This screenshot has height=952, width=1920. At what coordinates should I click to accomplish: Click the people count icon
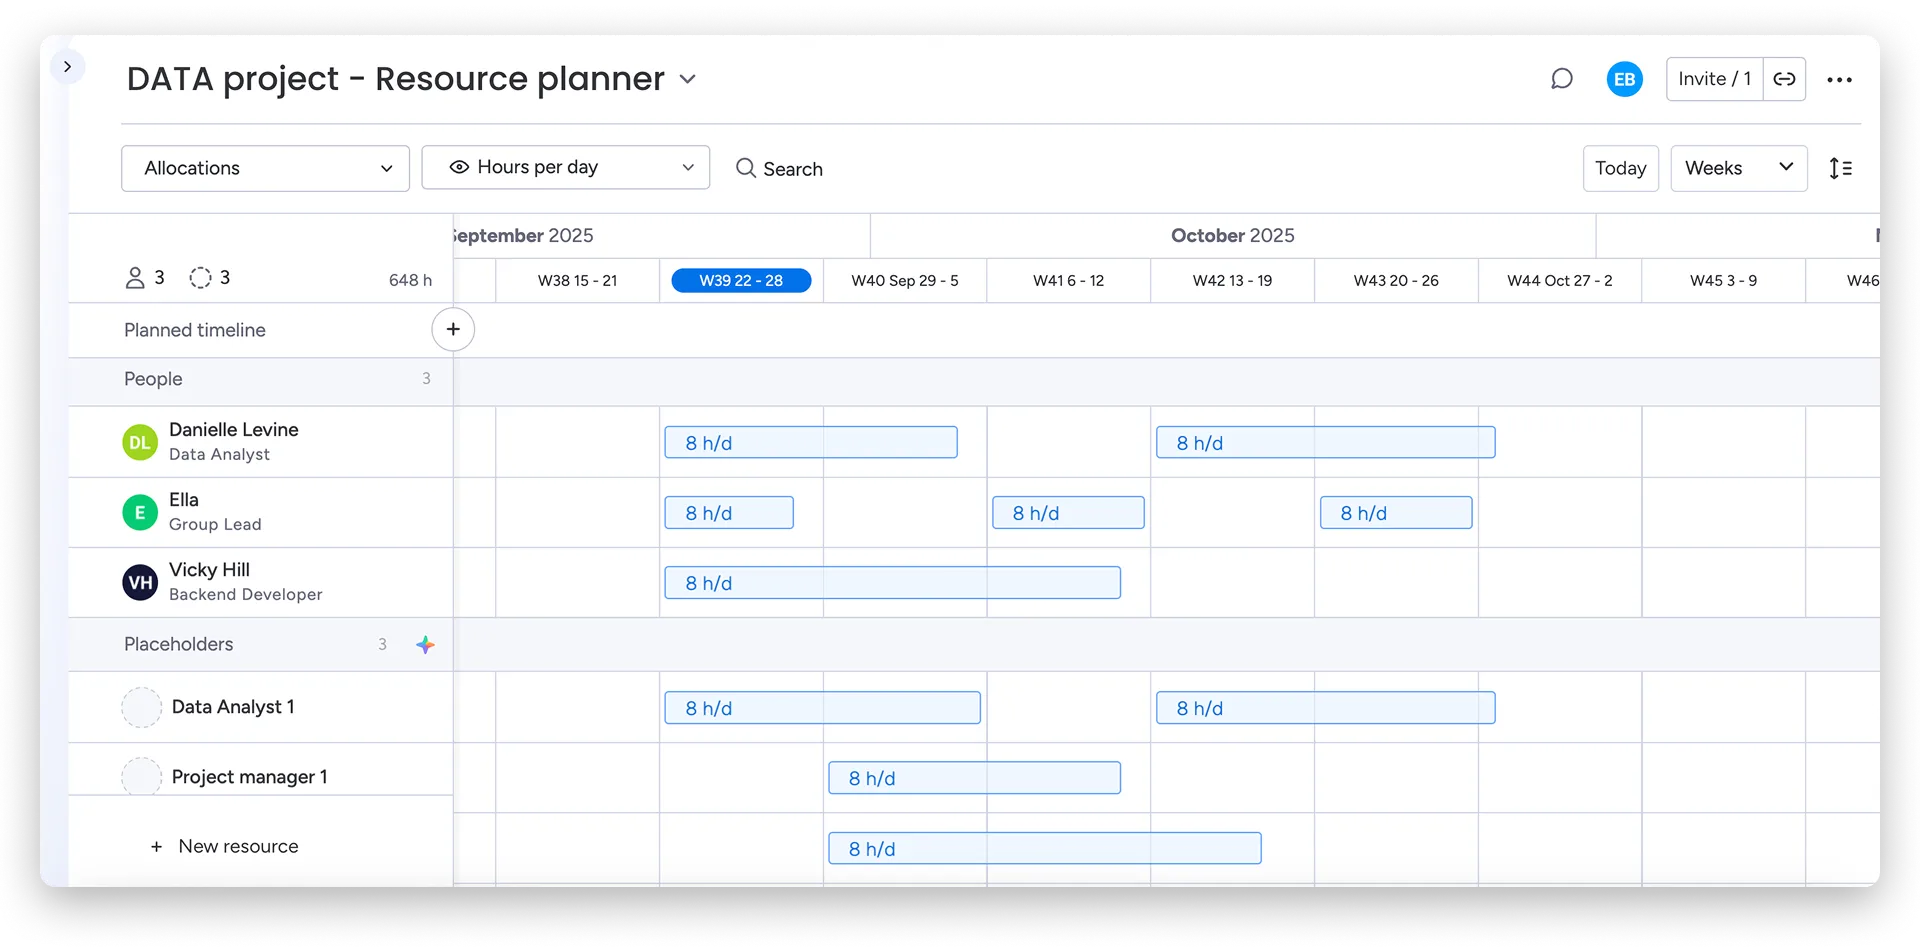(x=135, y=278)
